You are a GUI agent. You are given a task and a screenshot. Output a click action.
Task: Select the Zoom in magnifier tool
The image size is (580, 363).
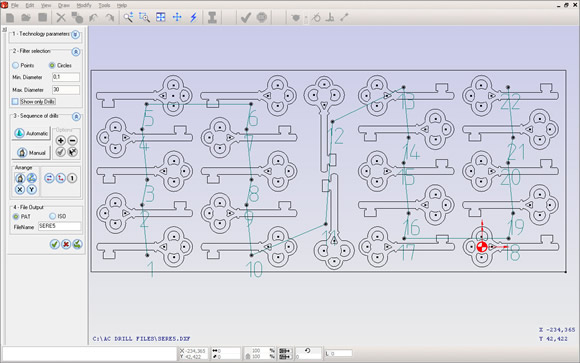(128, 17)
